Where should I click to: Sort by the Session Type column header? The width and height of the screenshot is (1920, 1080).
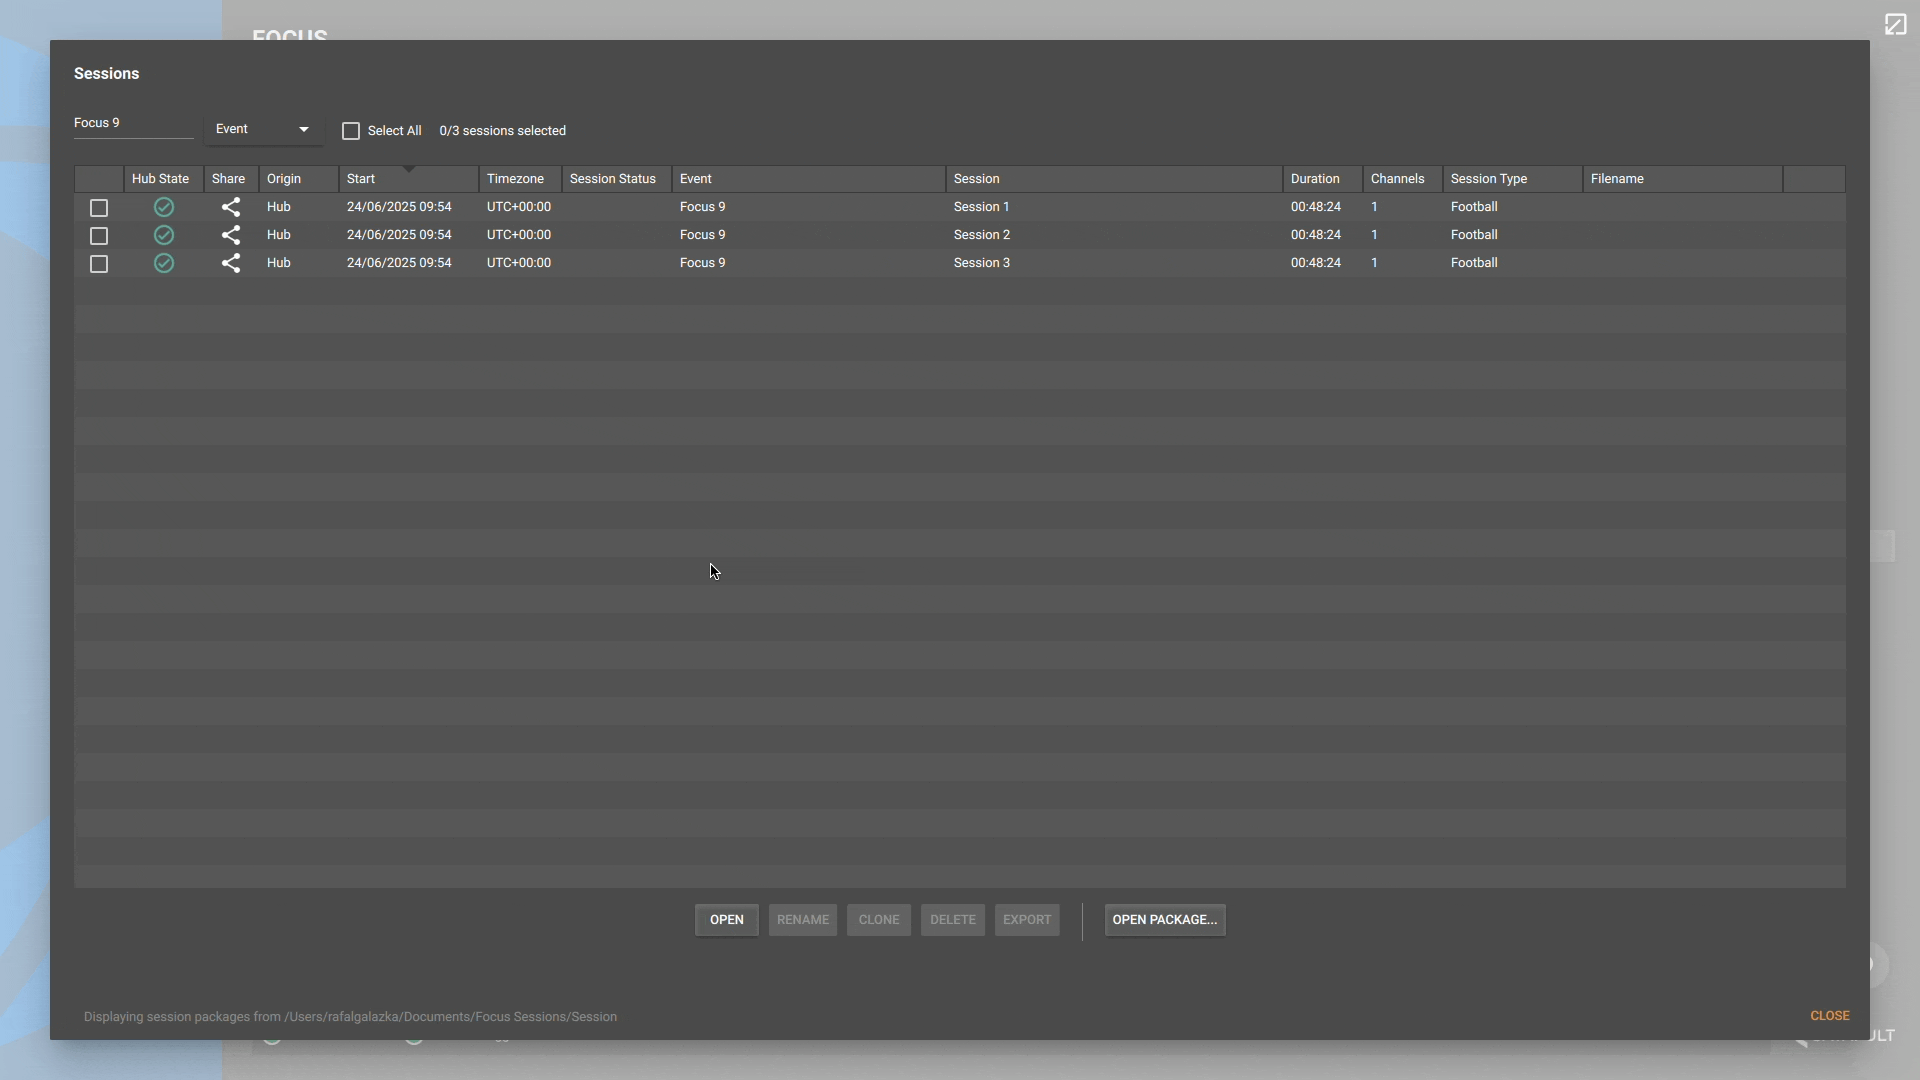point(1513,179)
